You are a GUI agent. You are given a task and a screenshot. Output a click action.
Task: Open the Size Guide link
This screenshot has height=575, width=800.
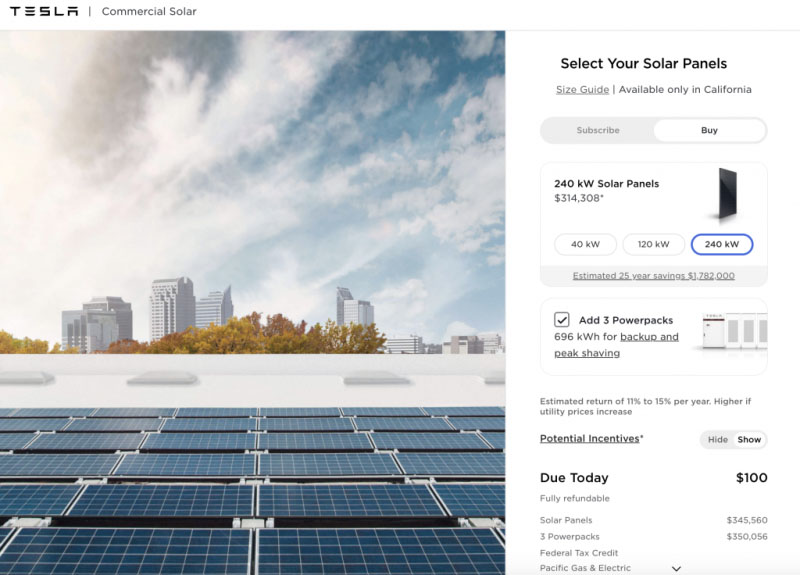click(582, 90)
